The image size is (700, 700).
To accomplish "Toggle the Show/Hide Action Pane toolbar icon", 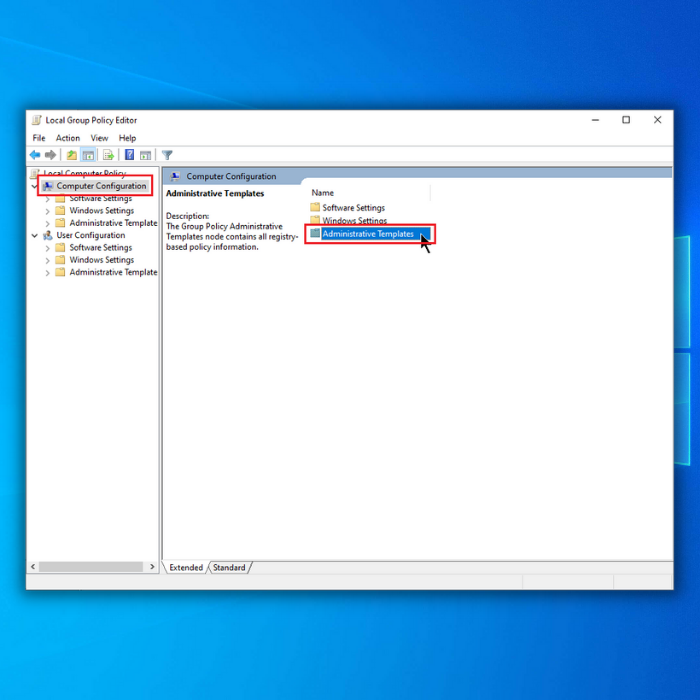I will 146,155.
